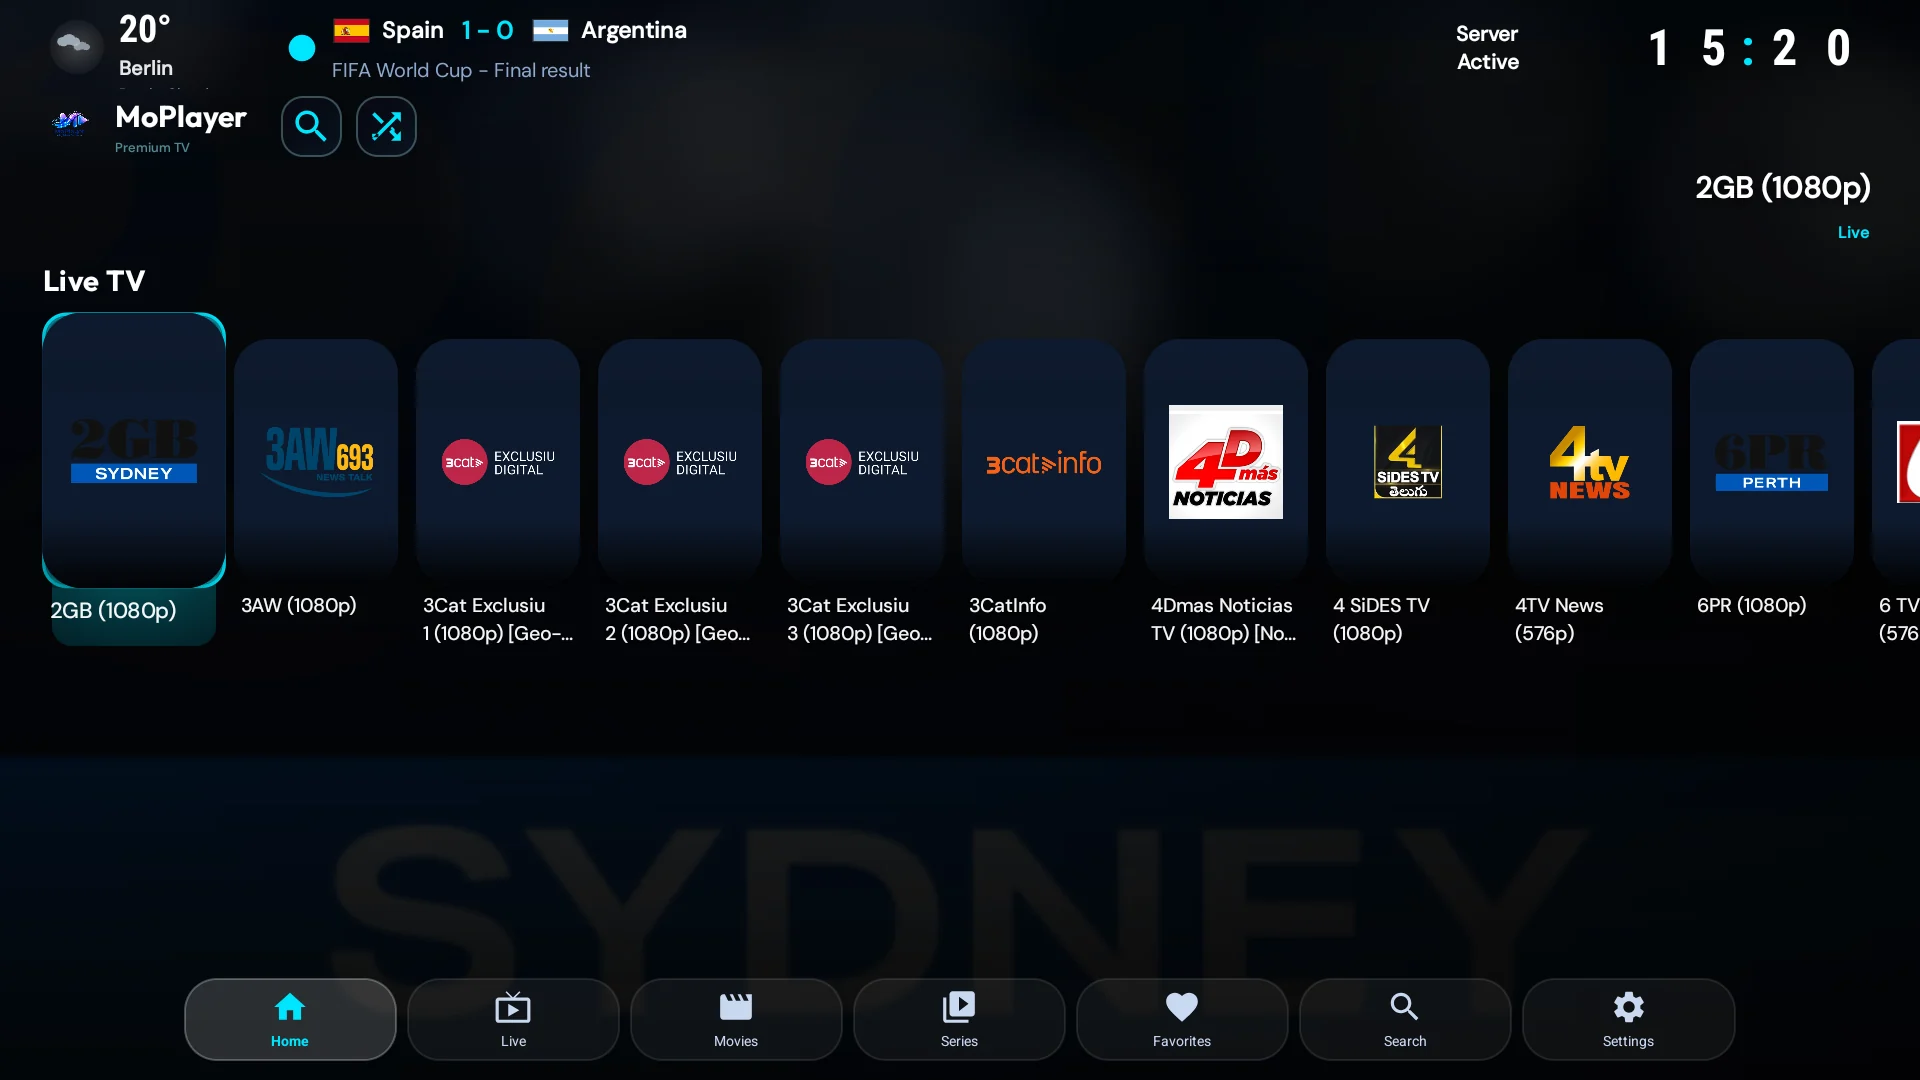Viewport: 1920px width, 1080px height.
Task: Play the 4TV News channel
Action: pyautogui.click(x=1590, y=460)
